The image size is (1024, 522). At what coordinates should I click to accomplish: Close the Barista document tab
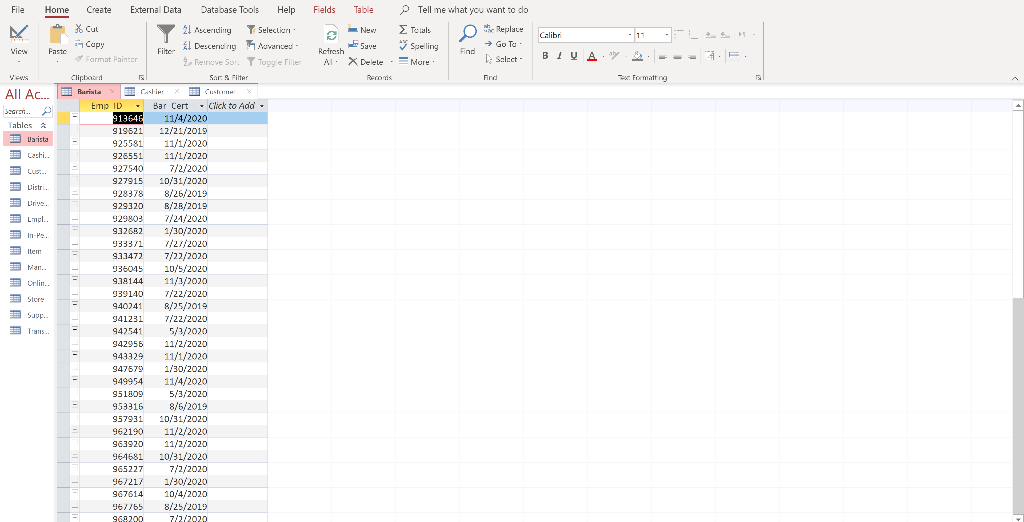coord(112,91)
